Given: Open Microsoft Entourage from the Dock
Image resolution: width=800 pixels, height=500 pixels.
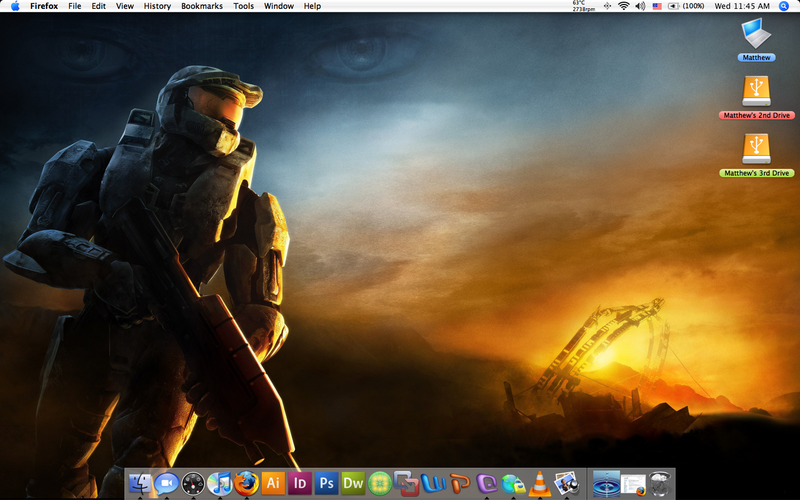Looking at the screenshot, I should coord(486,483).
